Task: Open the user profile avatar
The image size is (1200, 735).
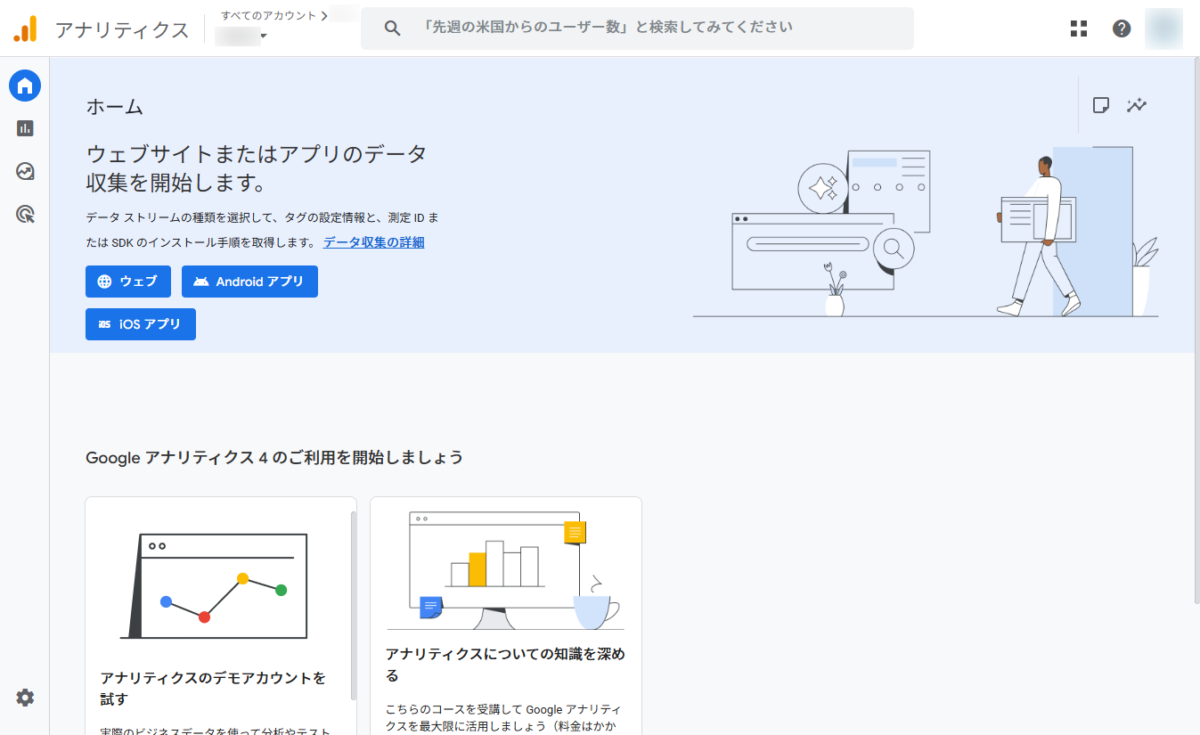Action: pos(1164,29)
